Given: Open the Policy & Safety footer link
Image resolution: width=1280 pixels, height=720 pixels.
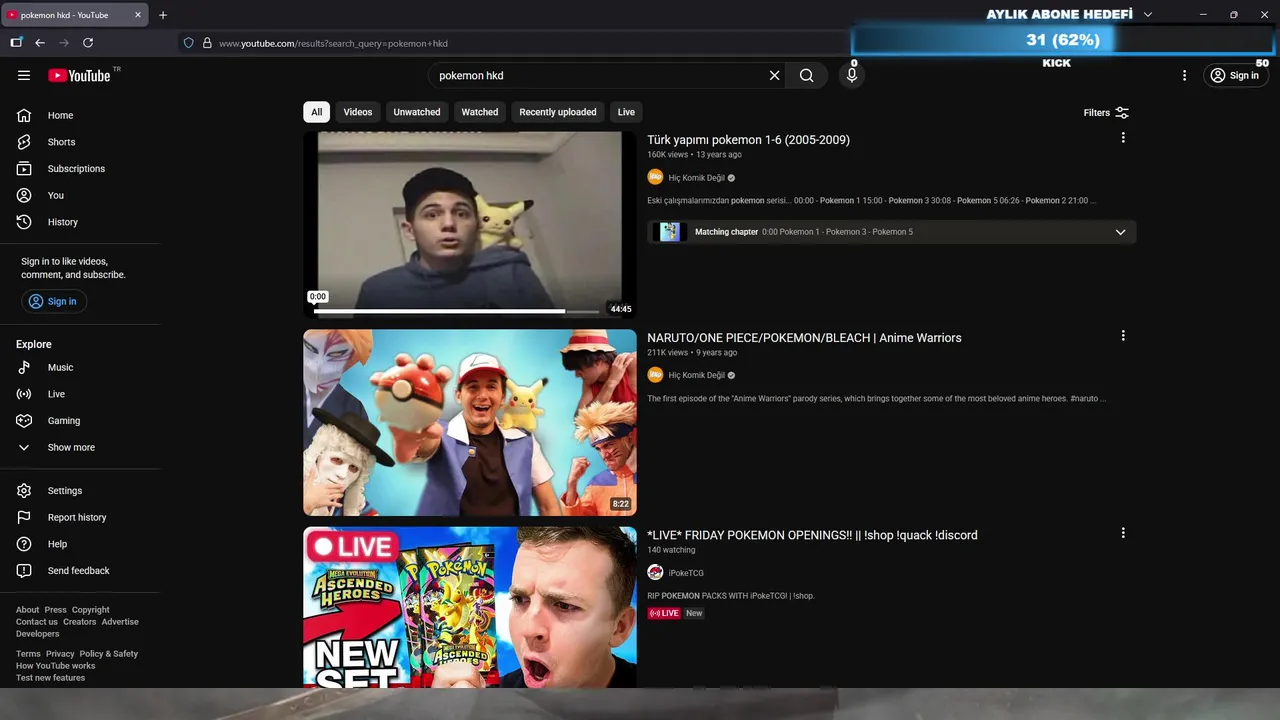Looking at the screenshot, I should click(109, 654).
